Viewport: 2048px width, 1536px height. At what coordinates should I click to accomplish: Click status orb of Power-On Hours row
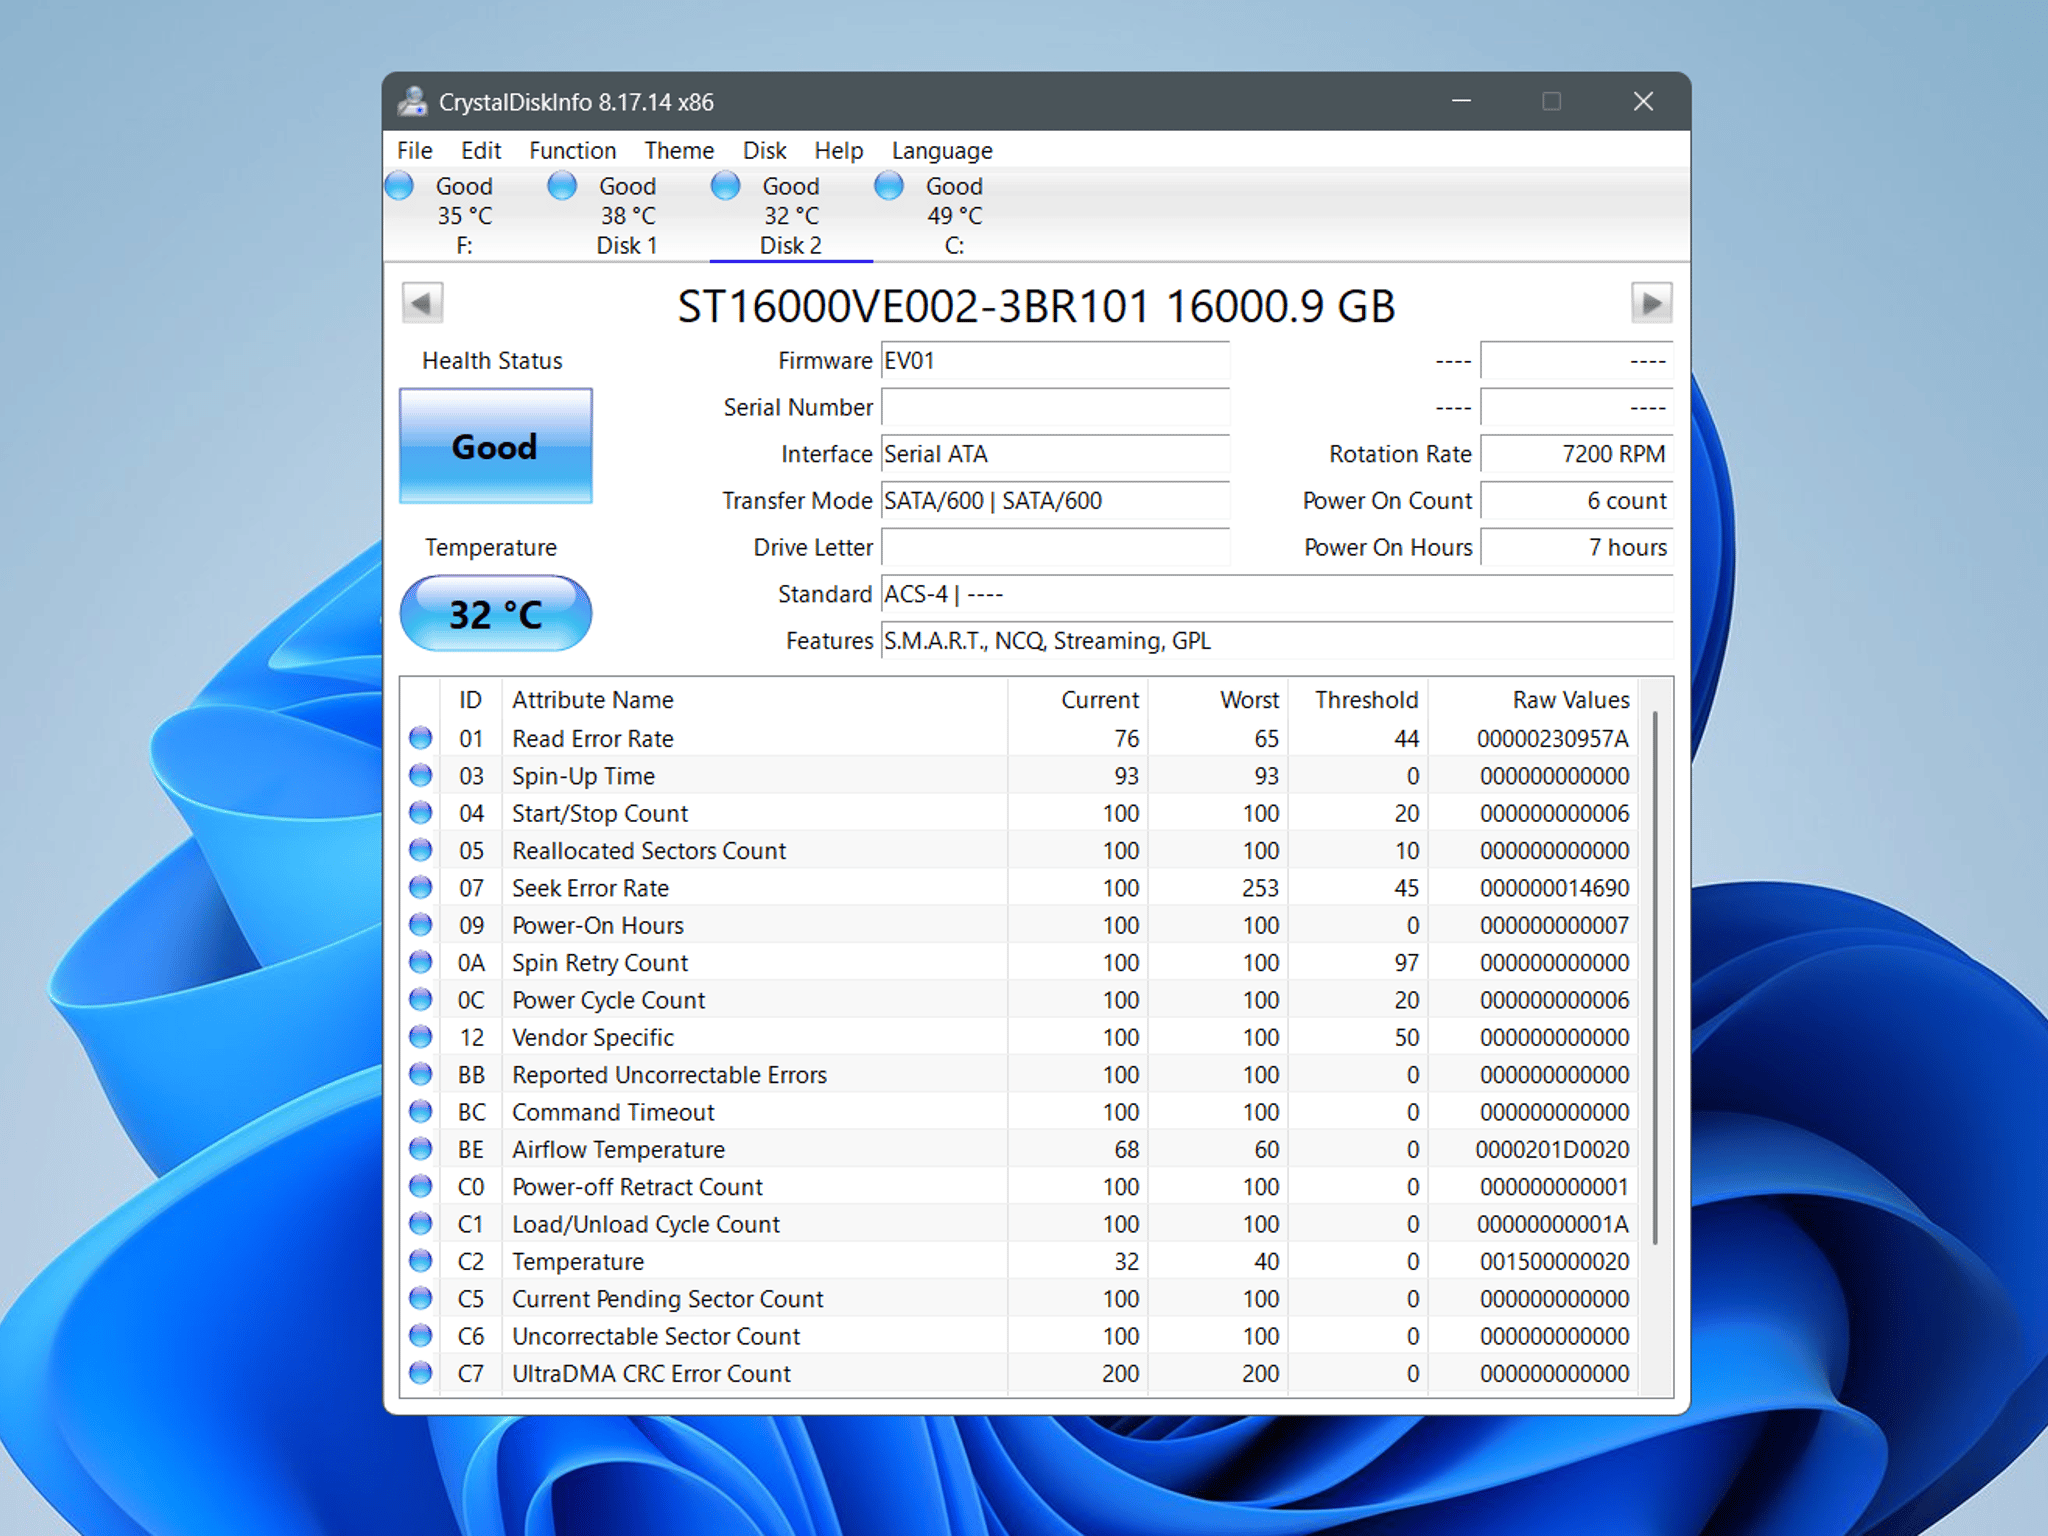(x=421, y=925)
